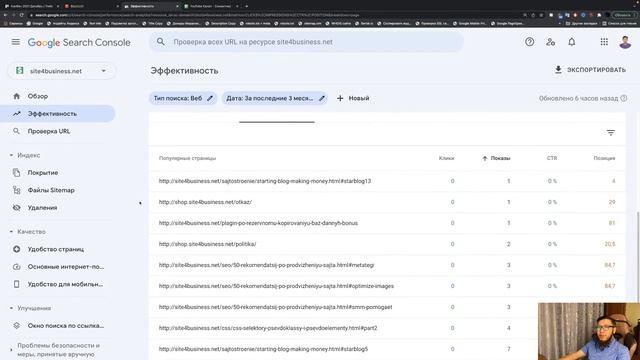Click the plus icon for new filter
Screen dimensions: 640x360
point(340,98)
